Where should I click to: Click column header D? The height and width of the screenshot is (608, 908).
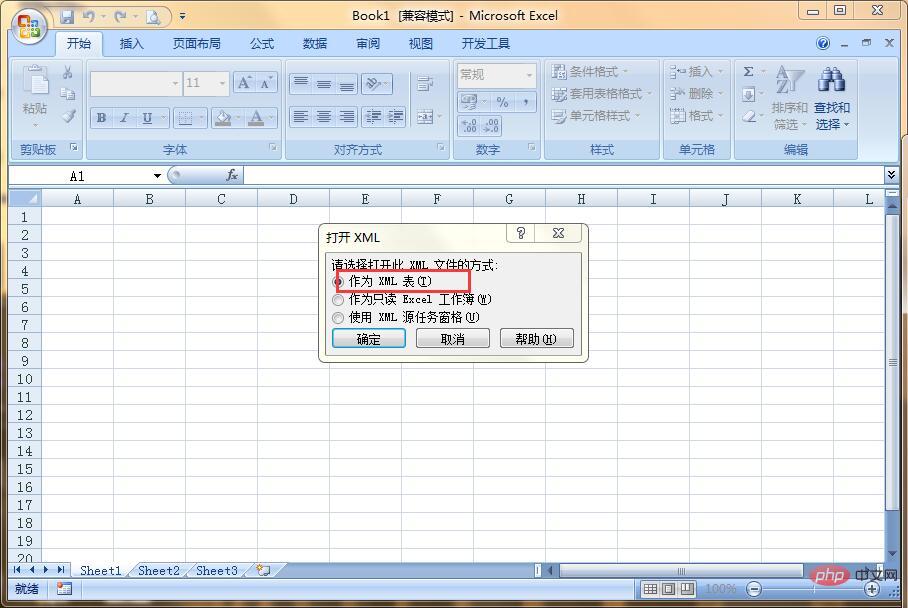pos(293,199)
